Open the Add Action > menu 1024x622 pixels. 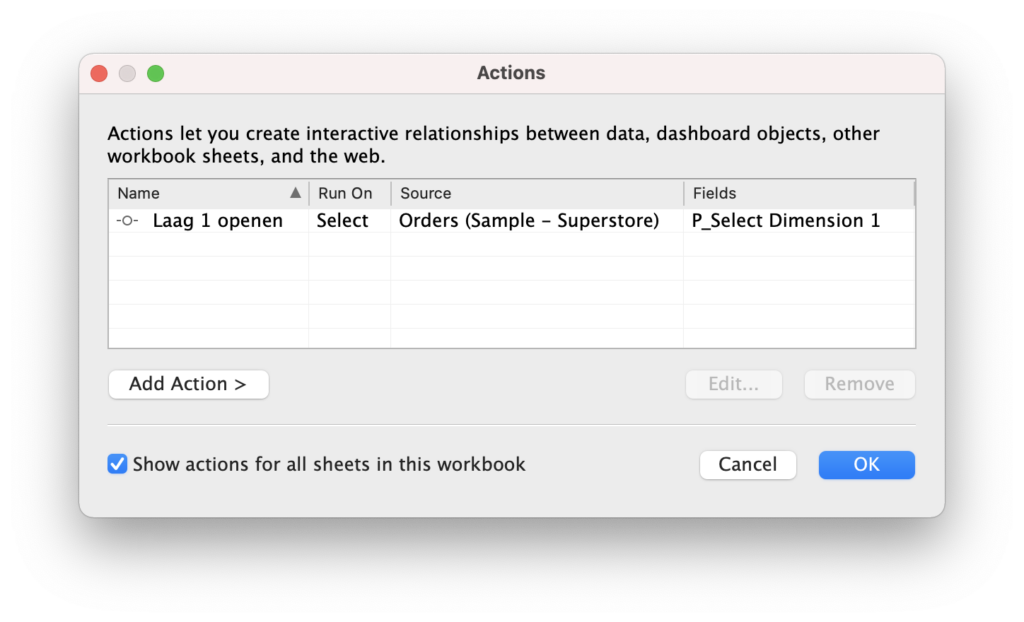pos(188,384)
